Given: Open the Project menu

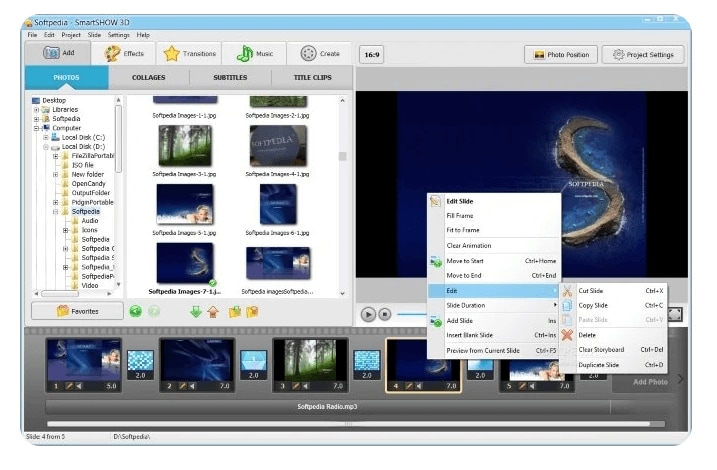Looking at the screenshot, I should [71, 35].
